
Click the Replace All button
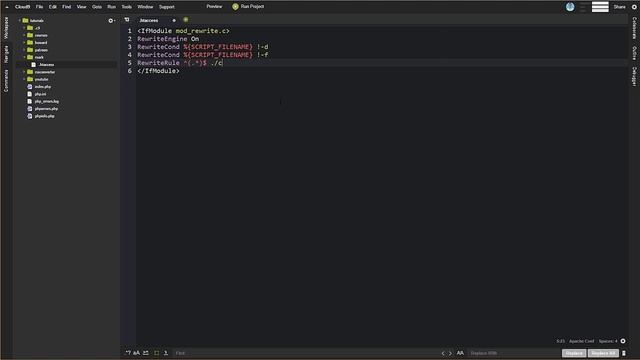point(603,353)
